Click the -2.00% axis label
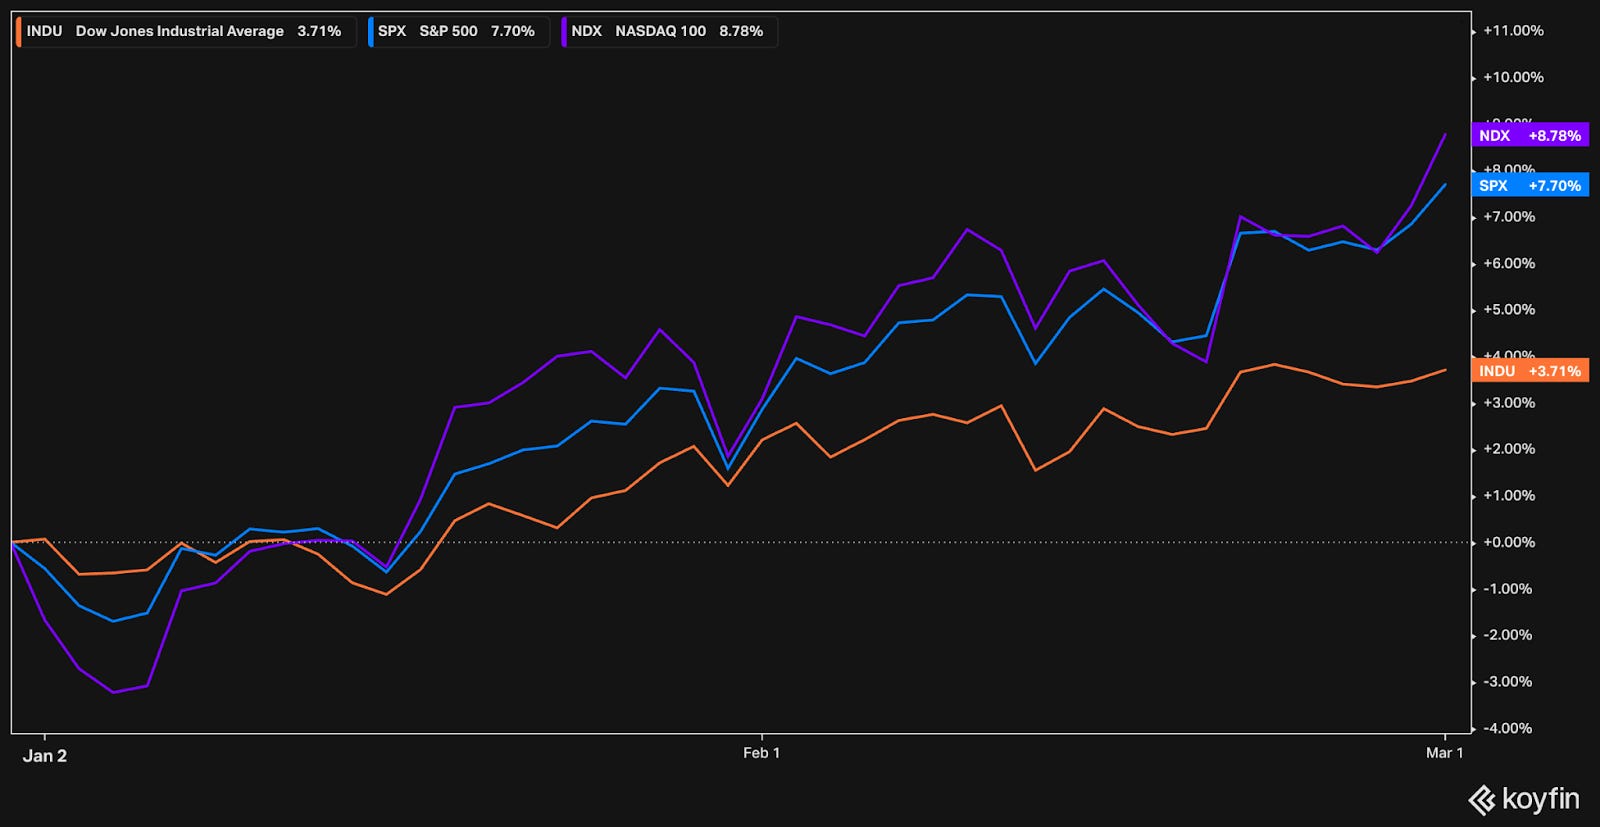Screen dimensions: 1600x827 tap(1509, 635)
